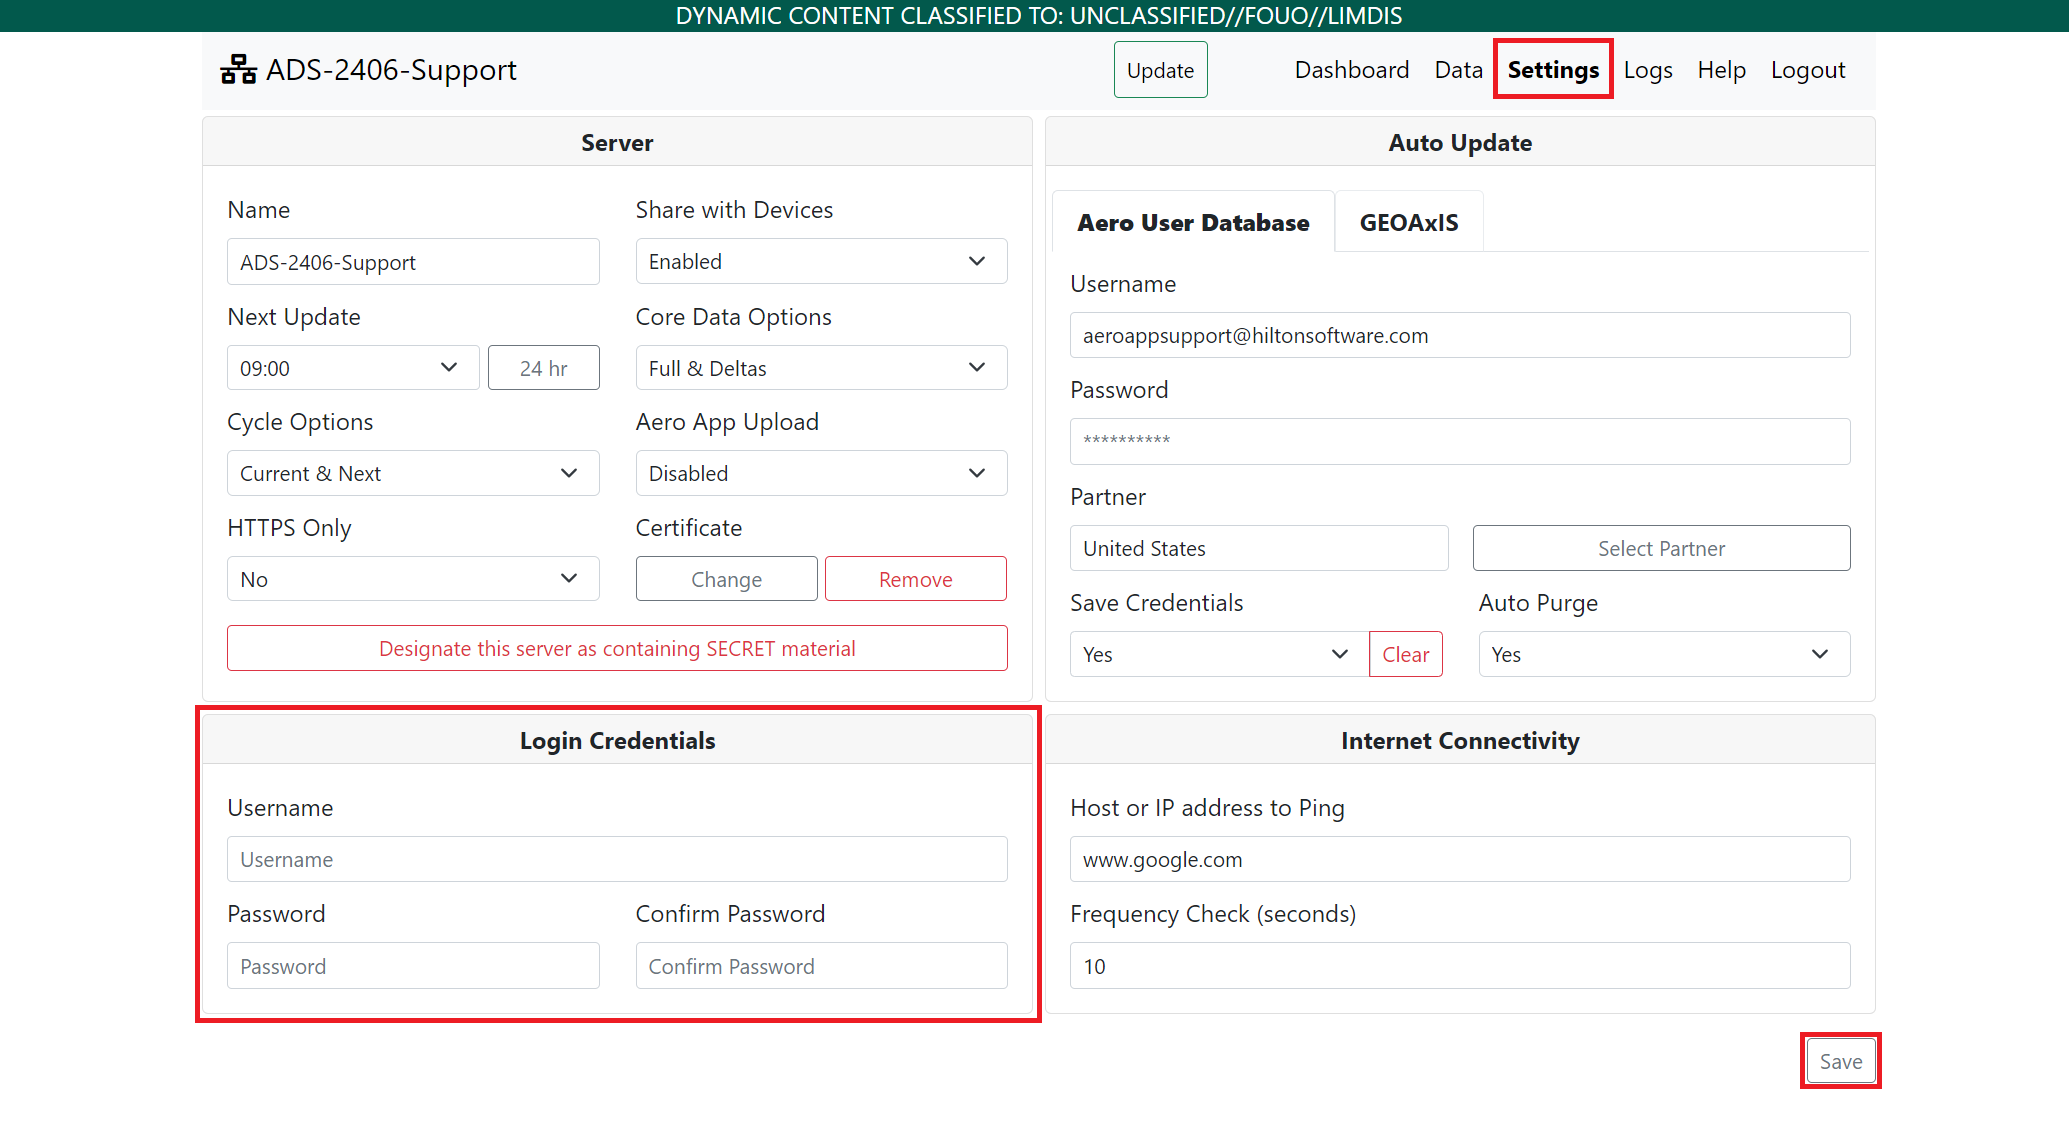
Task: Open the Share with Devices dropdown
Action: [820, 261]
